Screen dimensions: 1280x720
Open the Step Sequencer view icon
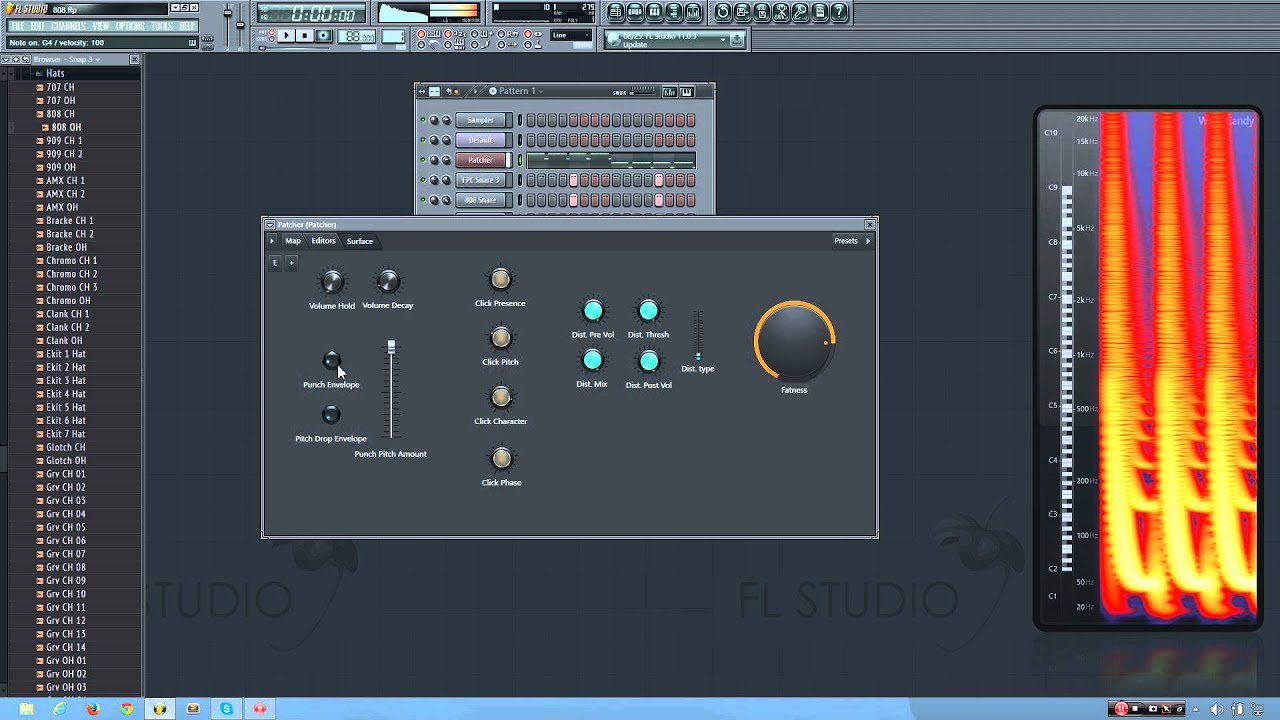pyautogui.click(x=635, y=12)
